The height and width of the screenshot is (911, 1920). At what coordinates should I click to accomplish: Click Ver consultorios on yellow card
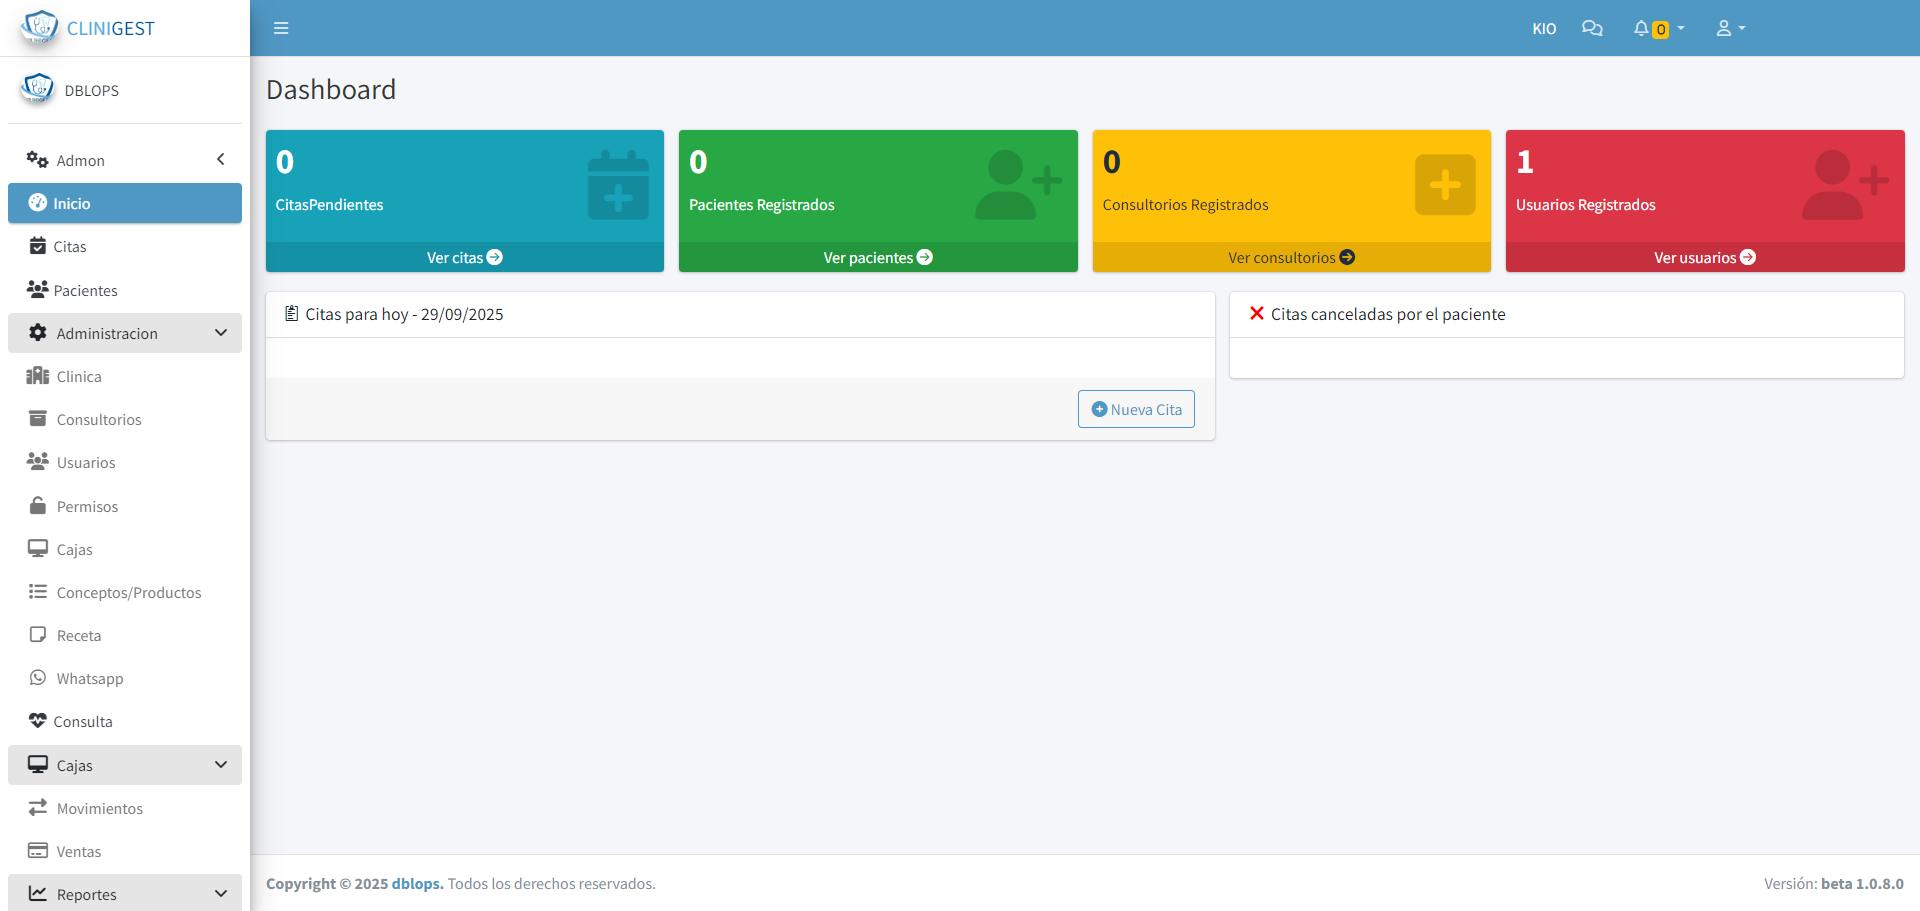(x=1291, y=258)
